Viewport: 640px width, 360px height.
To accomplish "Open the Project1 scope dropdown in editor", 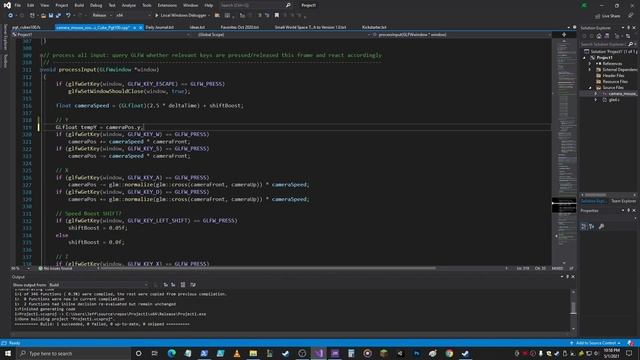I will point(100,35).
